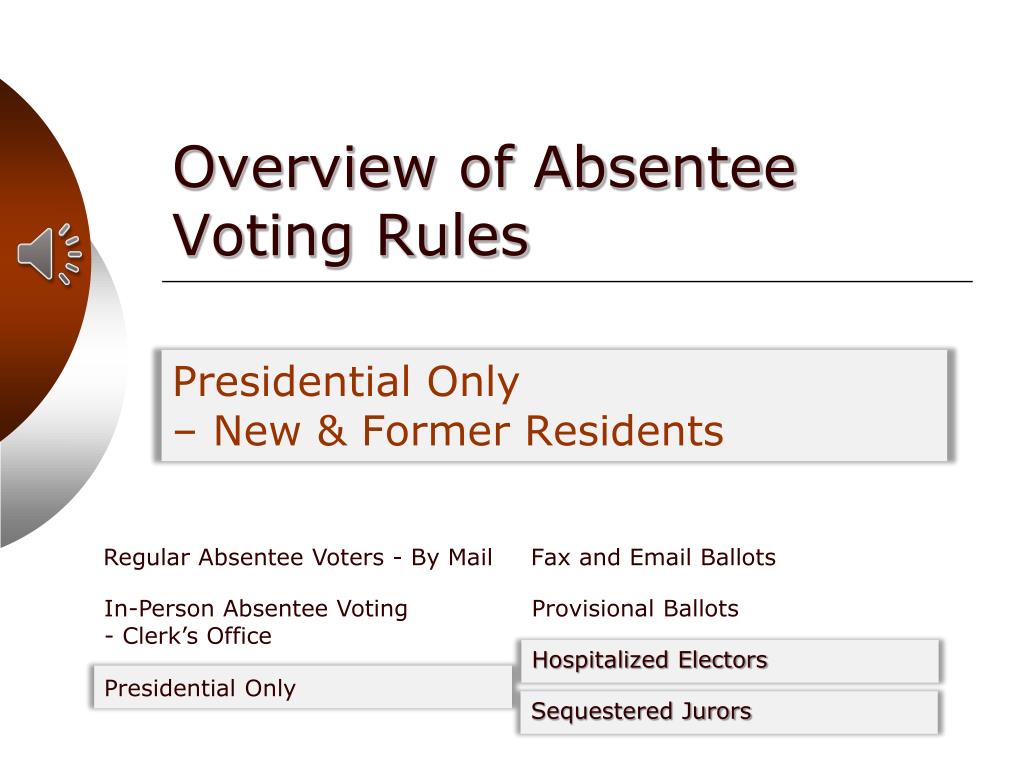Open the Provisional Ballots section
This screenshot has width=1024, height=768.
(x=635, y=608)
